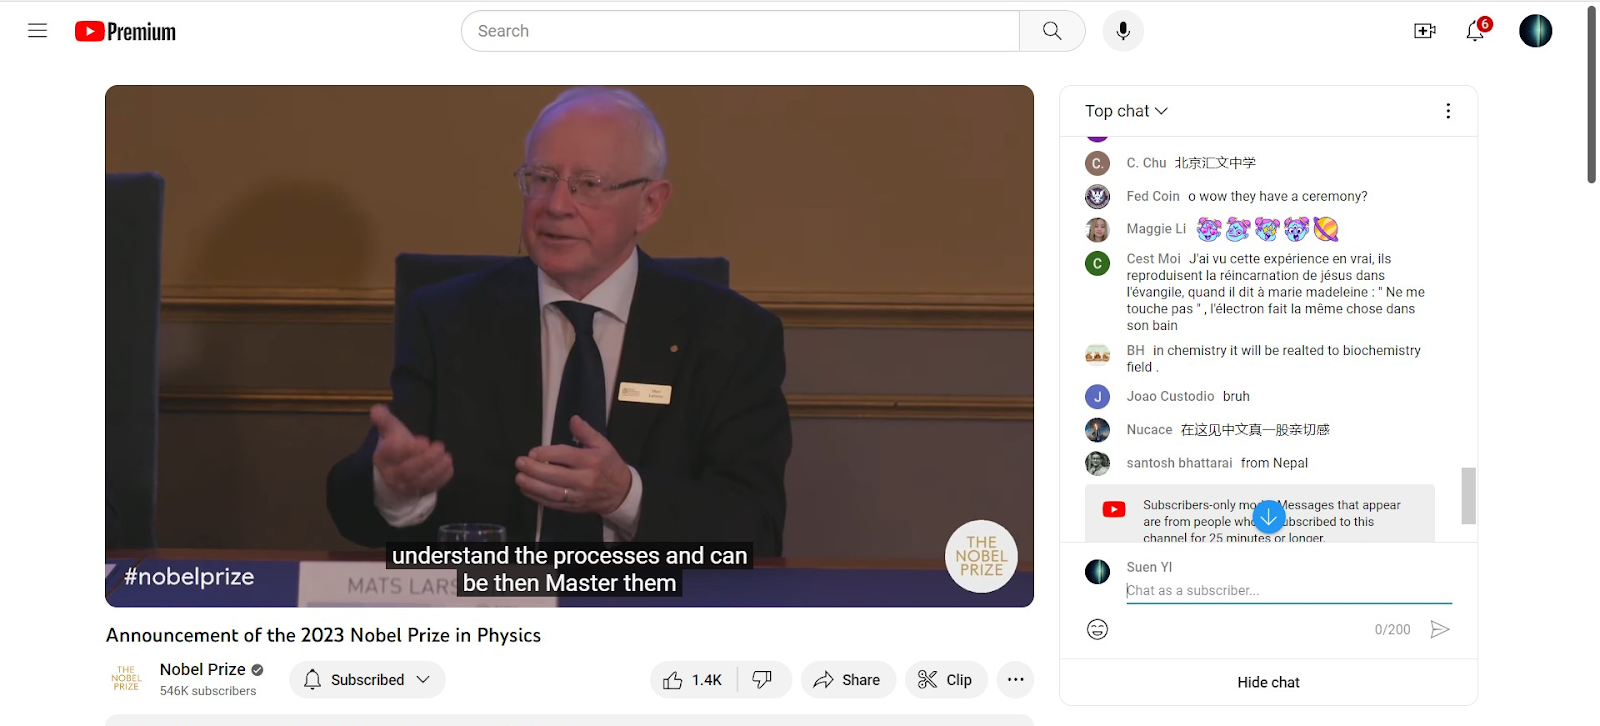The width and height of the screenshot is (1600, 726).
Task: Click the send chat message arrow
Action: [x=1440, y=629]
